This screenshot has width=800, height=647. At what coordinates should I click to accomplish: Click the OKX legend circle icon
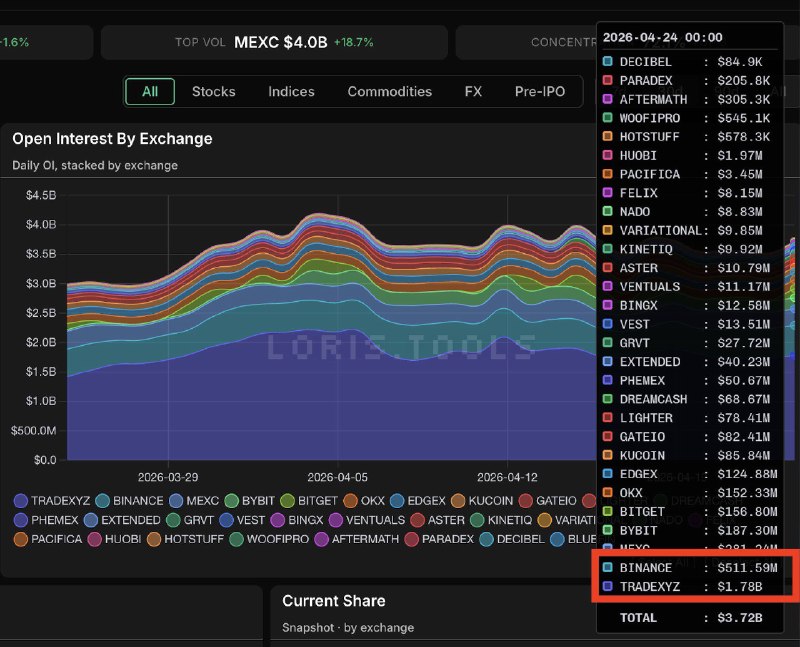coord(351,501)
